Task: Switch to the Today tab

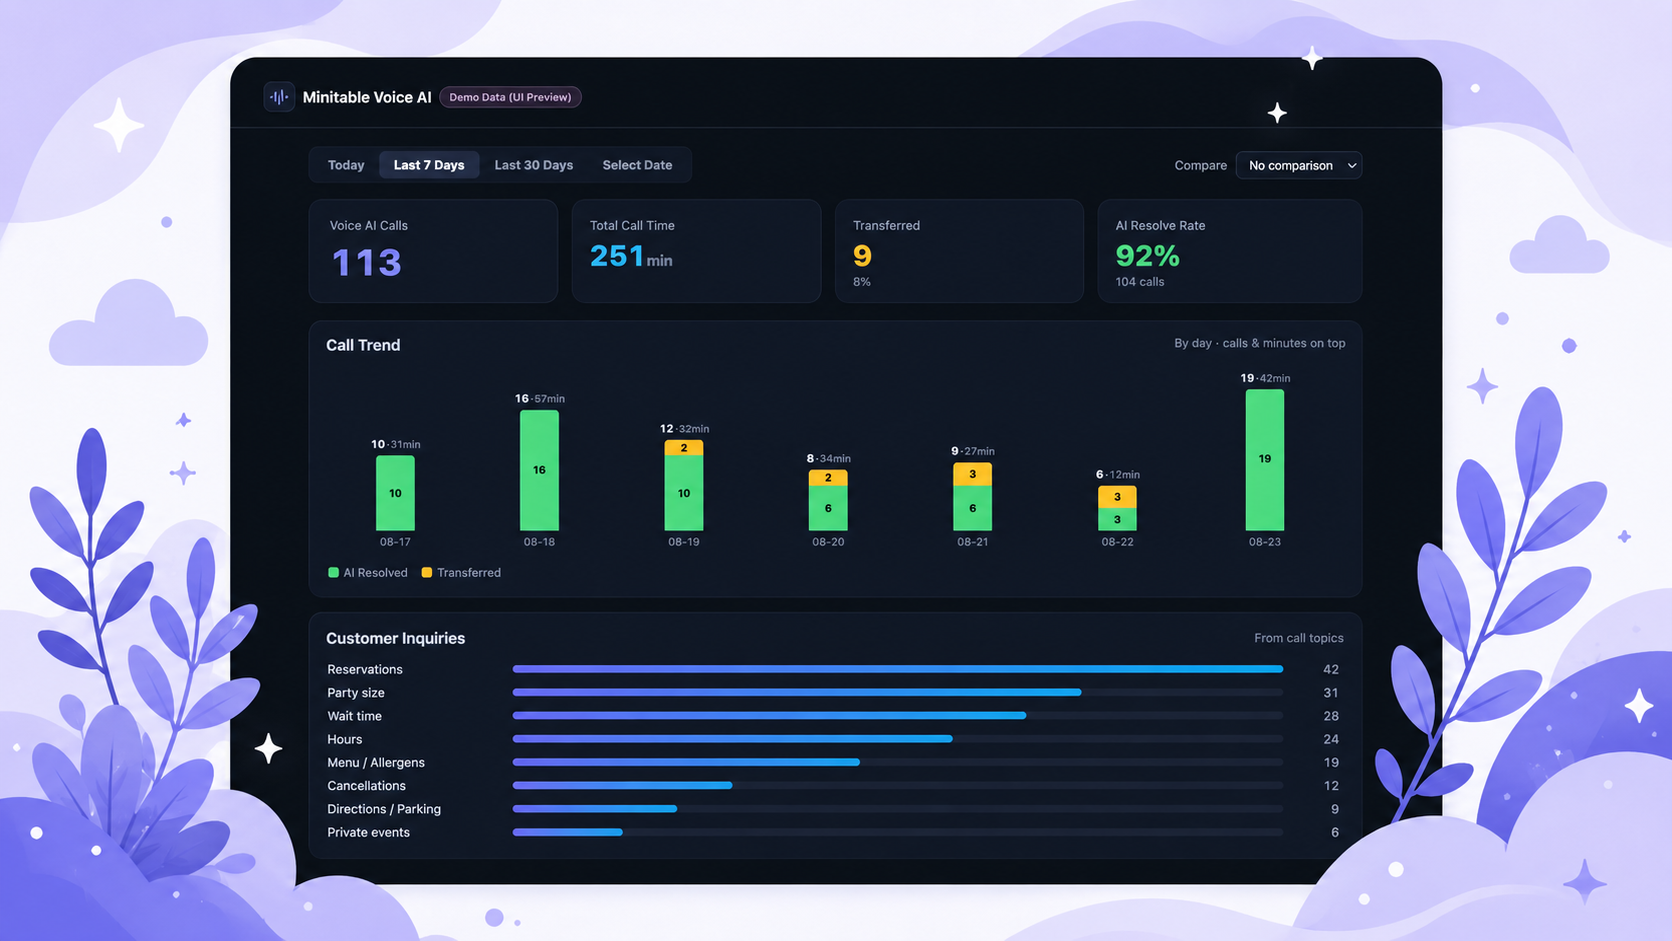Action: [x=346, y=165]
